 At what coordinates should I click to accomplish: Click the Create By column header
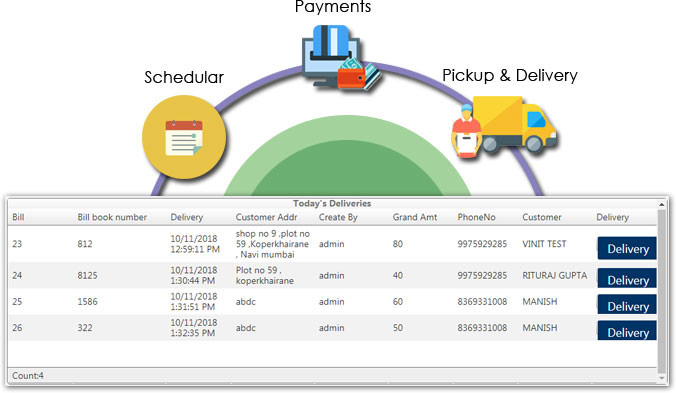338,217
